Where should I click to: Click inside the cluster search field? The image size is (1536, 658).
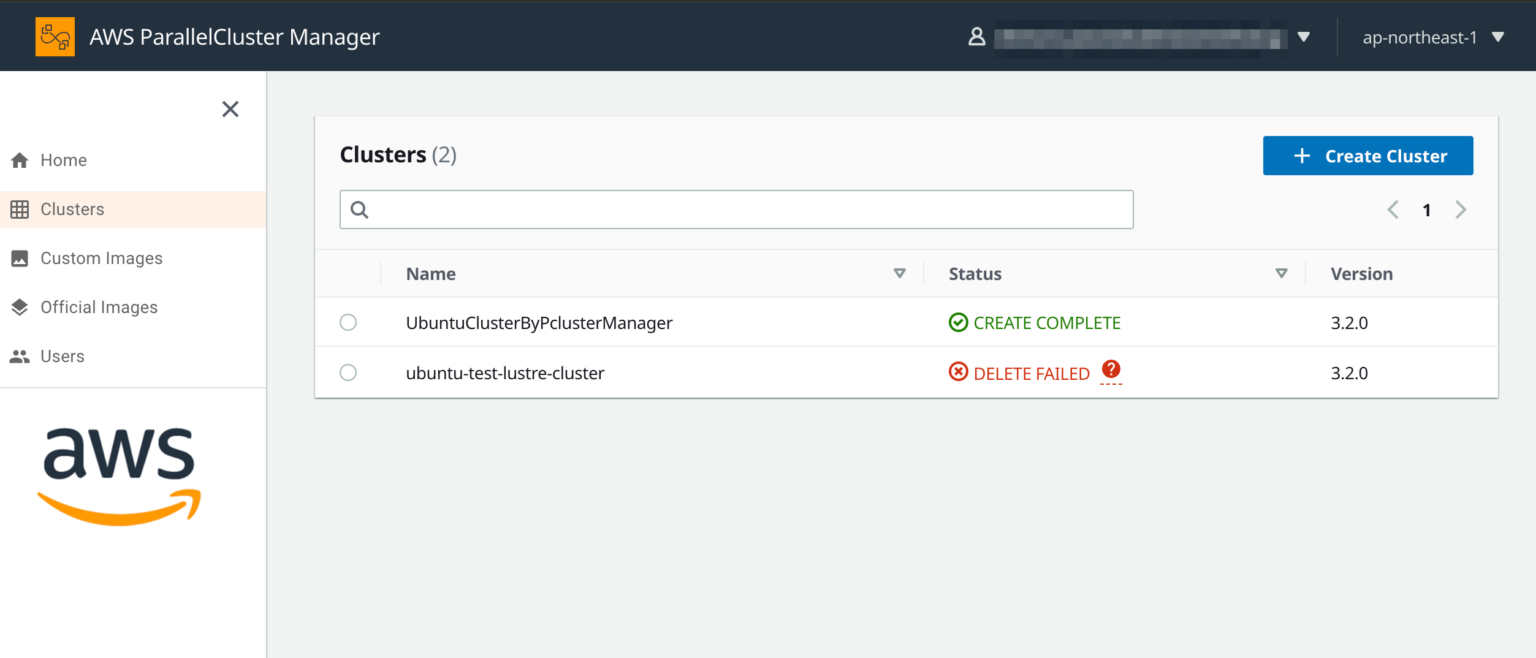(x=736, y=209)
